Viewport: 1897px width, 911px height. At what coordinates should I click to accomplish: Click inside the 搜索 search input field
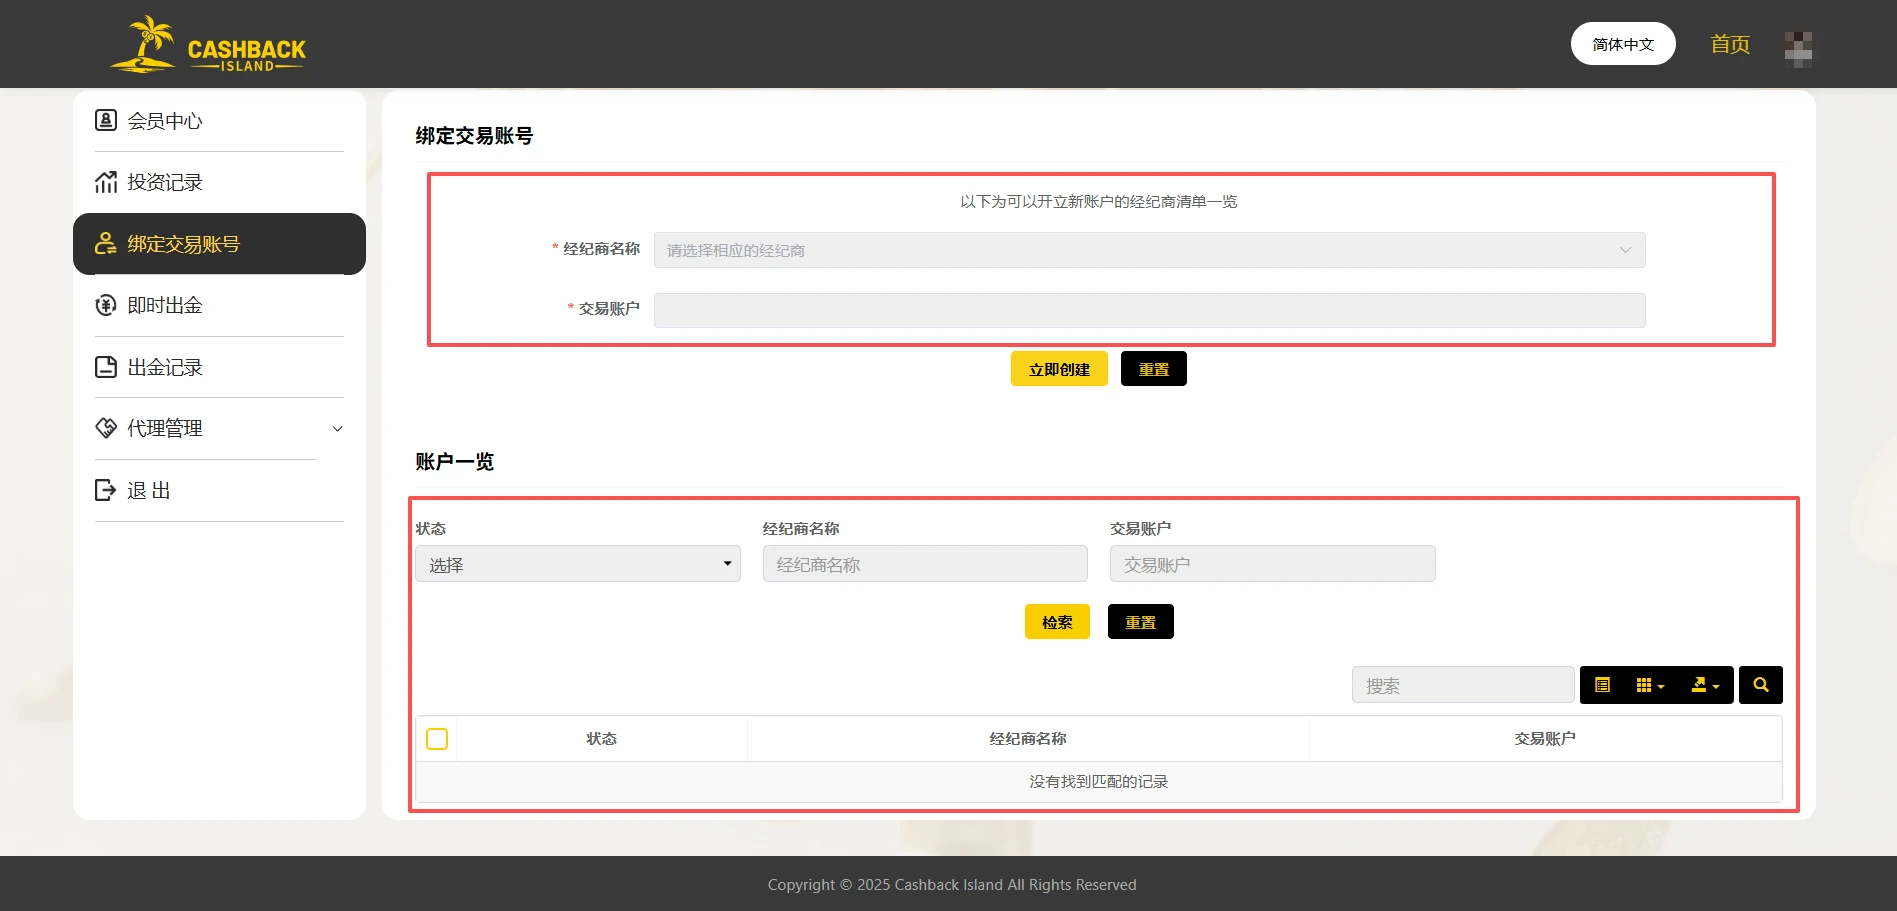pos(1462,684)
